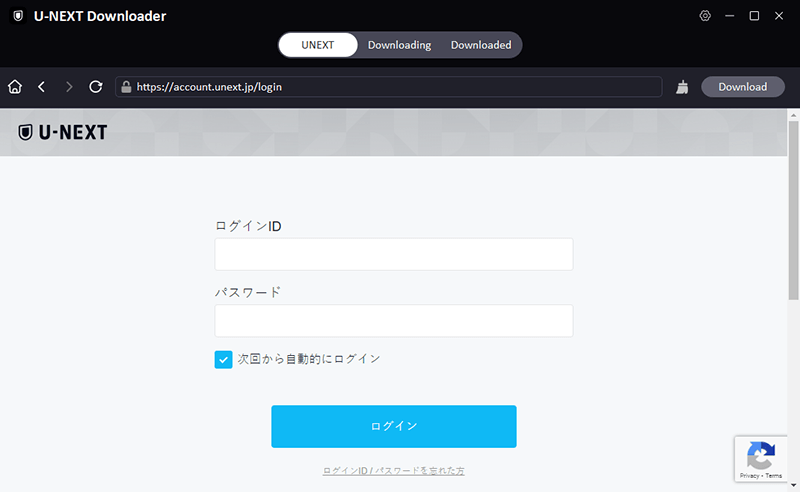Focus the ログインID input field
This screenshot has height=492, width=800.
[x=393, y=254]
